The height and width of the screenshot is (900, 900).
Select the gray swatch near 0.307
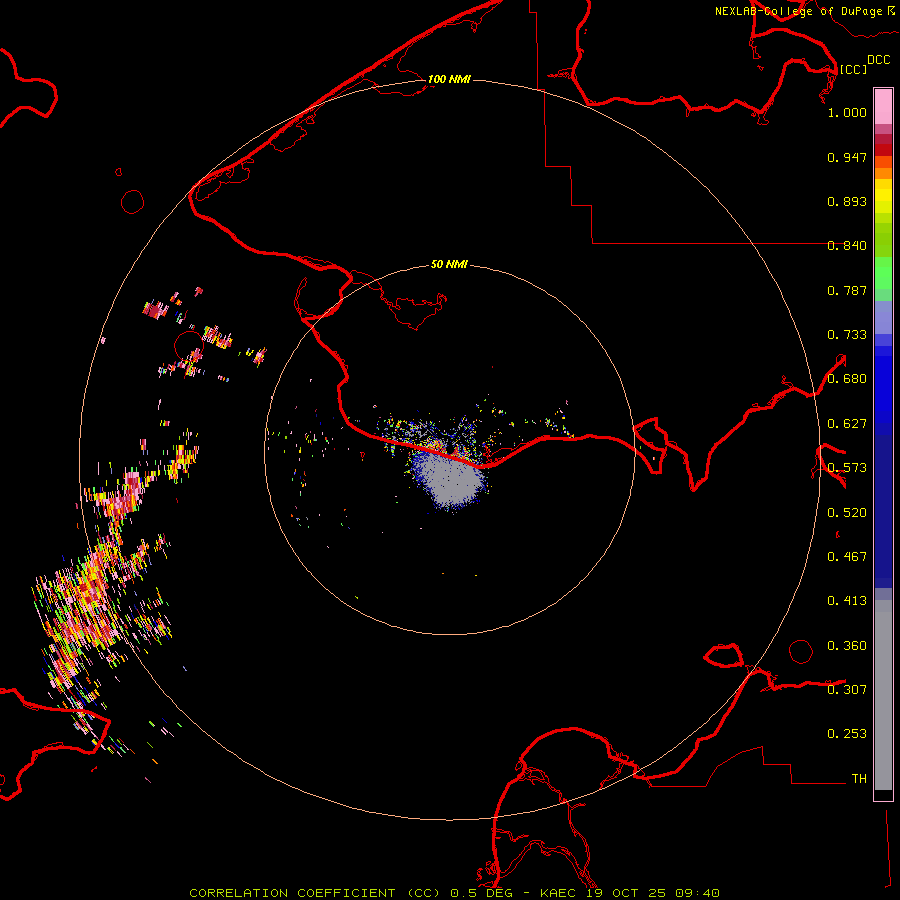coord(883,690)
